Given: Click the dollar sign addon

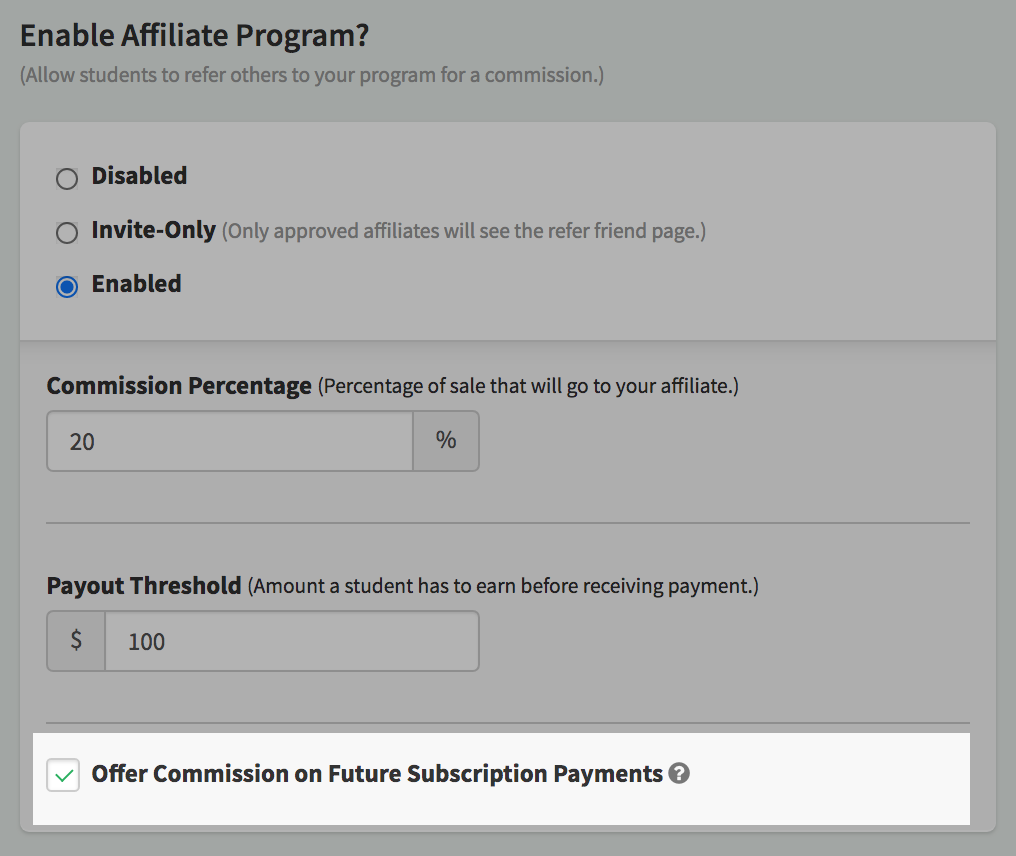Looking at the screenshot, I should pos(76,641).
